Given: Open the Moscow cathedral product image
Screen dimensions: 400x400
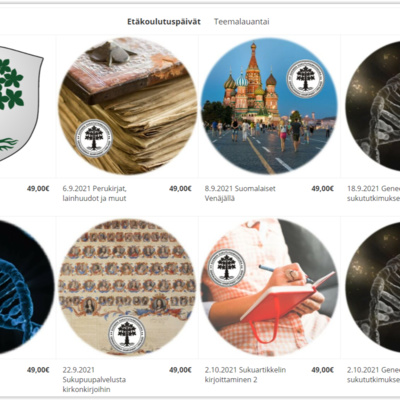Looking at the screenshot, I should coord(269,106).
